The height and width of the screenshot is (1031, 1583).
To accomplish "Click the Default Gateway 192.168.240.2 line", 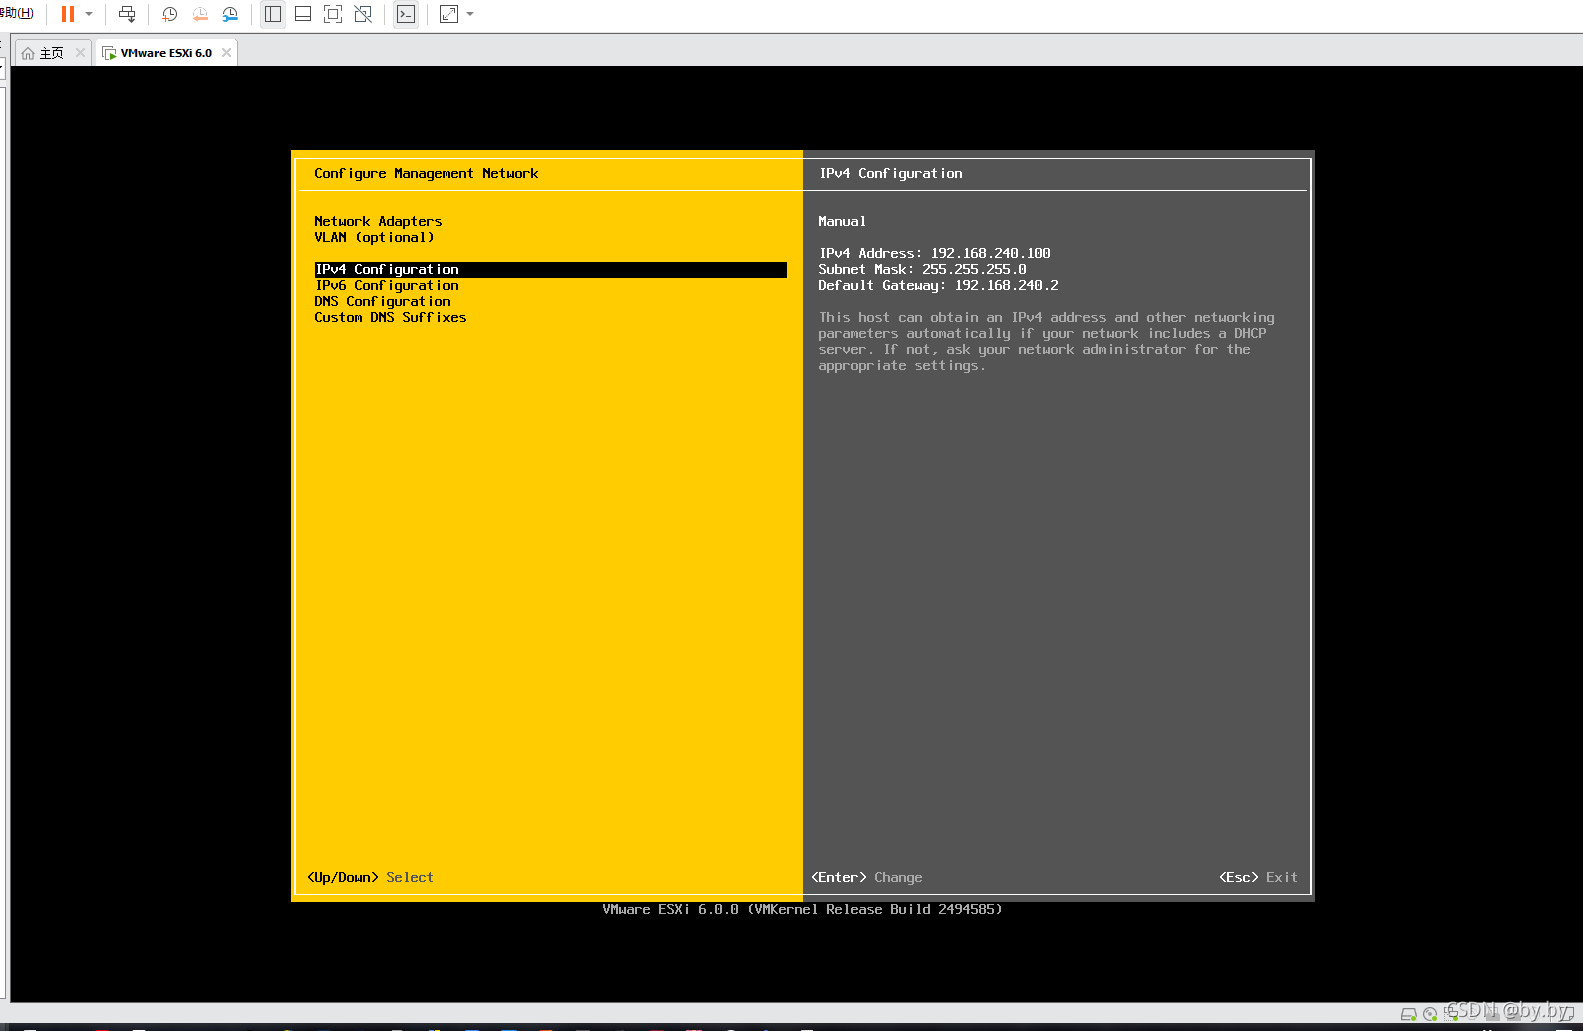I will pos(938,285).
